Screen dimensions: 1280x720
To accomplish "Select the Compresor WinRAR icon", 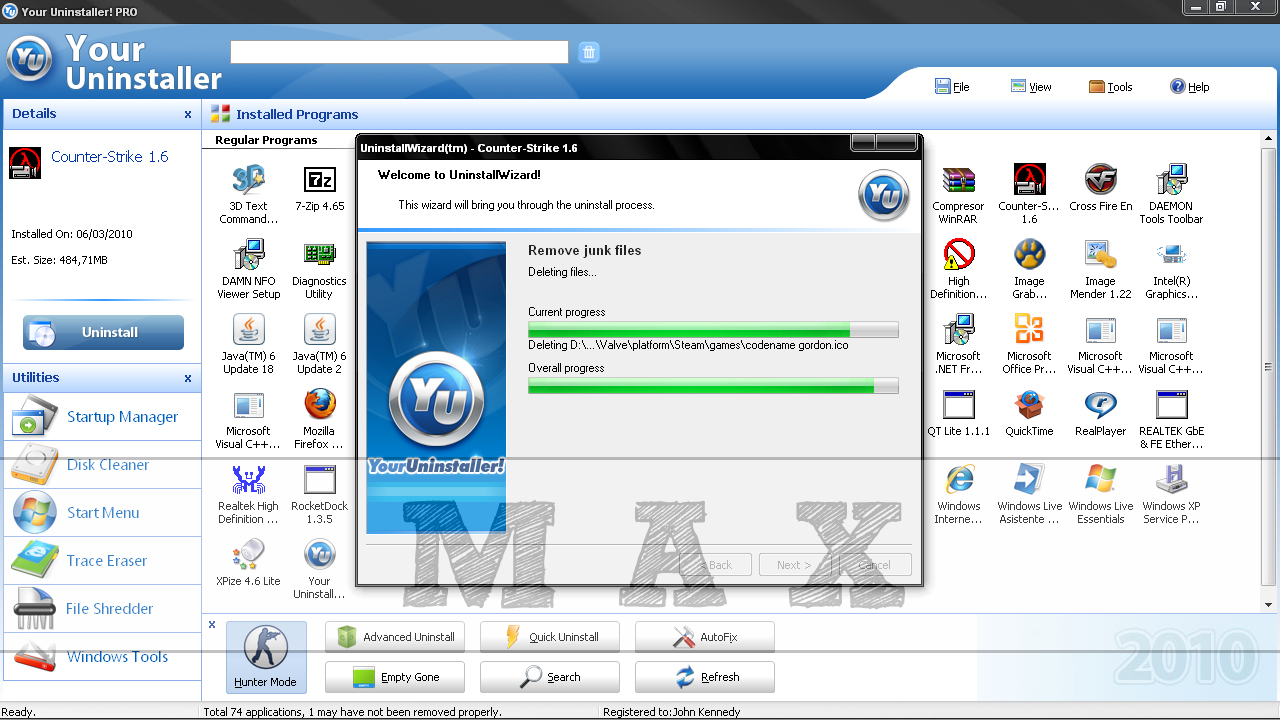I will [958, 180].
